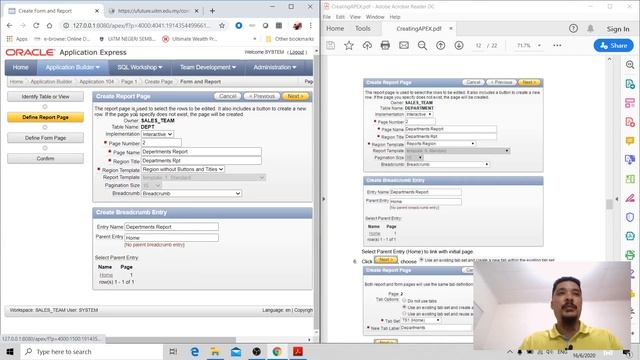640x360 pixels.
Task: Open Acrobat Reader from the taskbar
Action: coord(298,351)
